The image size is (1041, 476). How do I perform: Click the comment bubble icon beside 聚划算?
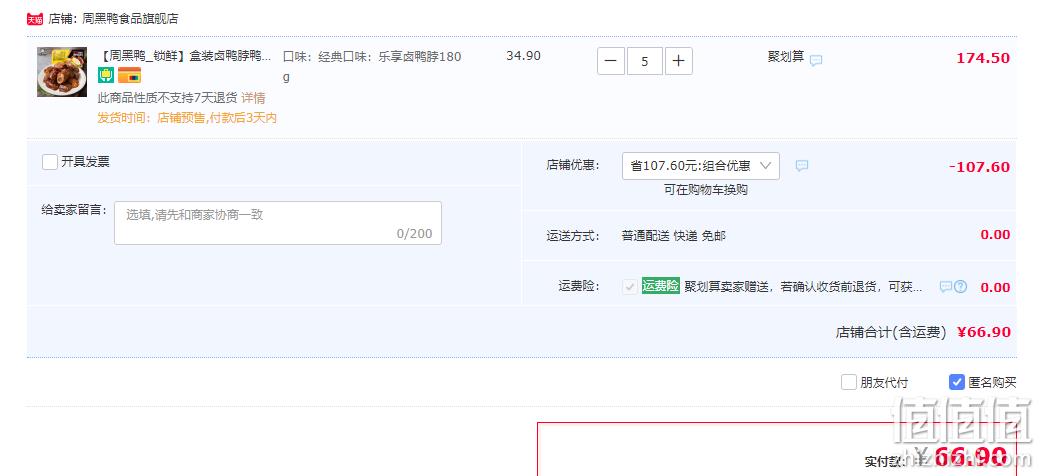(x=816, y=60)
